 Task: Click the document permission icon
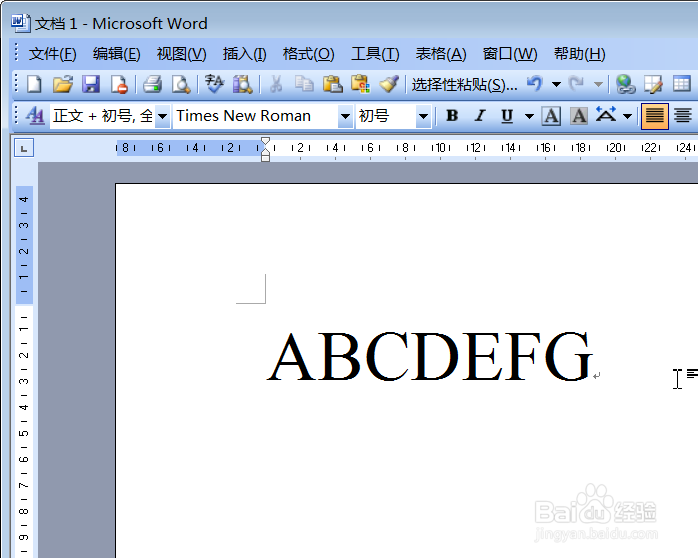coord(119,84)
